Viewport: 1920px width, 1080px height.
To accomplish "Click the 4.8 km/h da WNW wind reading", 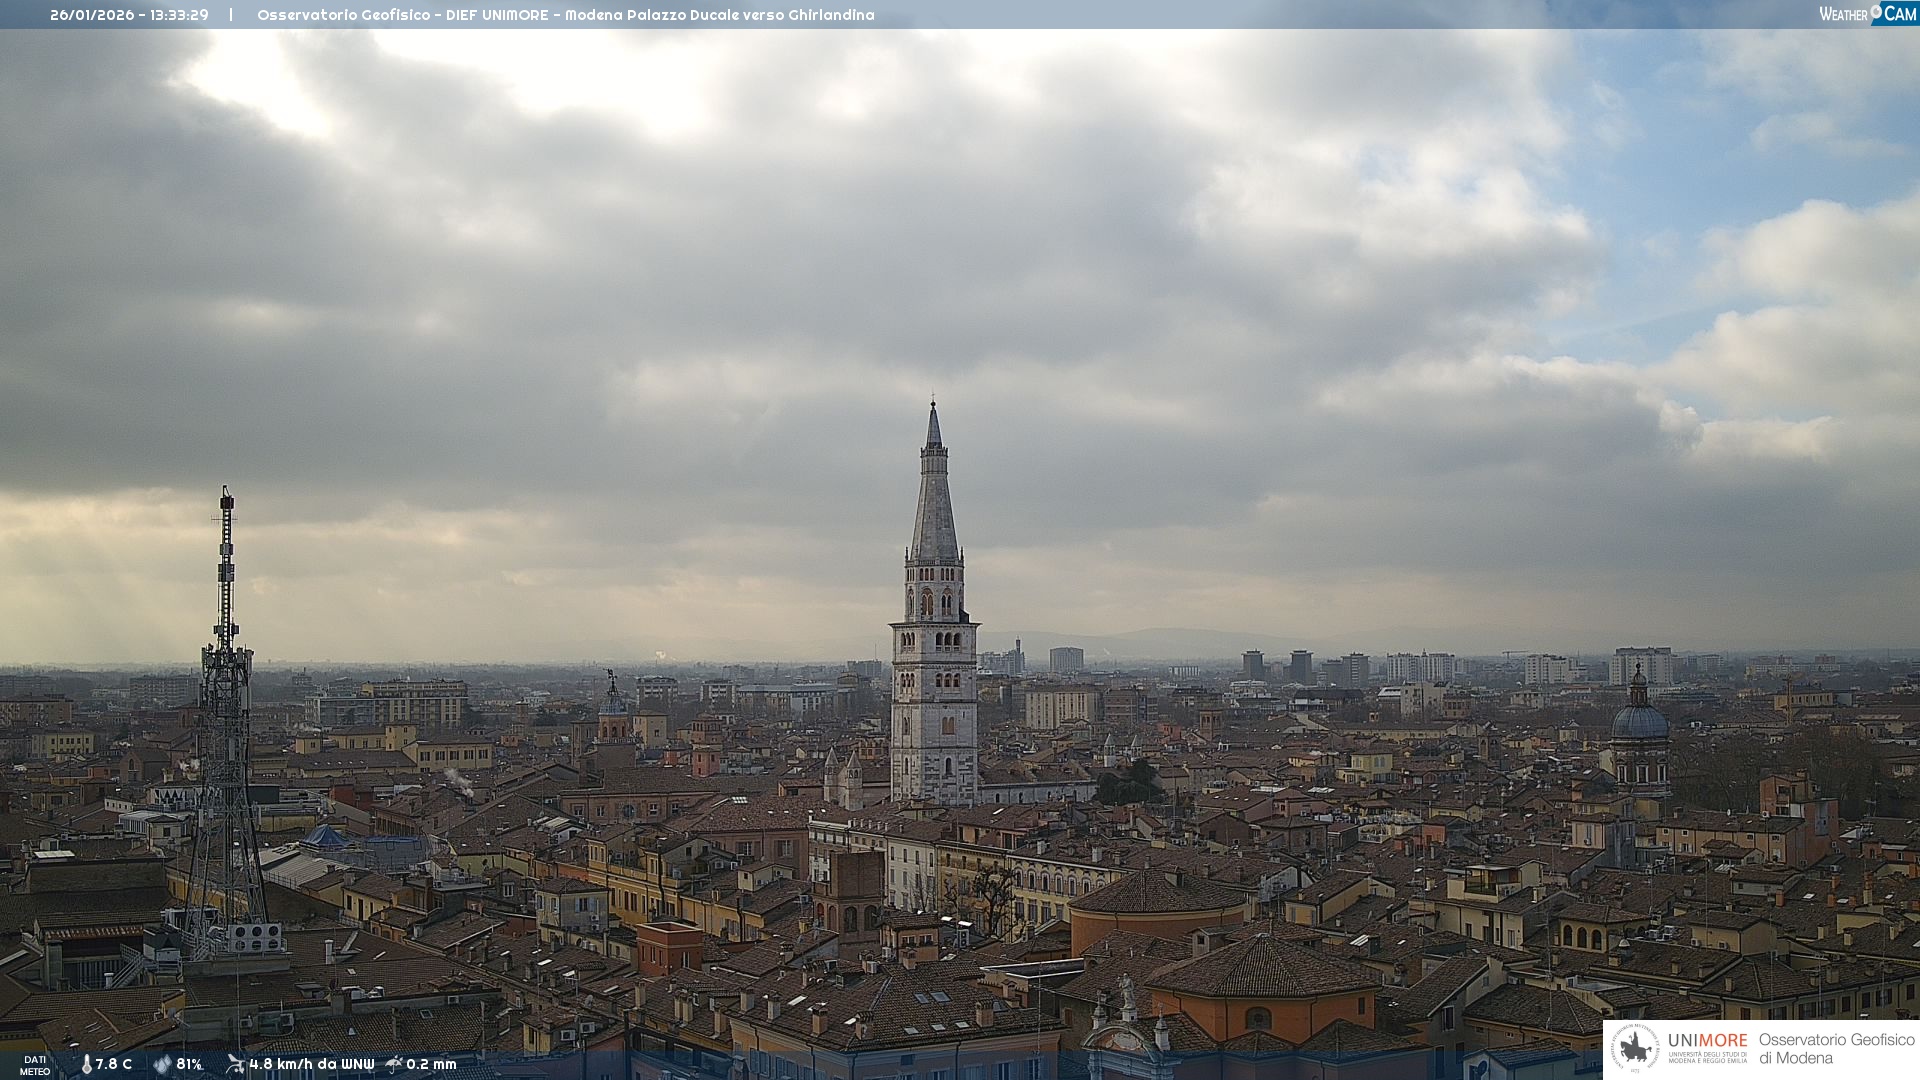I will [312, 1064].
